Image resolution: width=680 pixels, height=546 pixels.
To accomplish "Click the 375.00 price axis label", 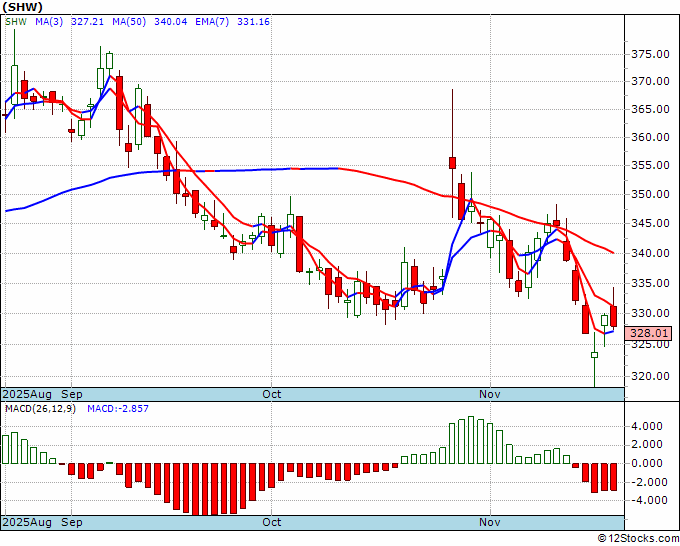I will tap(650, 54).
